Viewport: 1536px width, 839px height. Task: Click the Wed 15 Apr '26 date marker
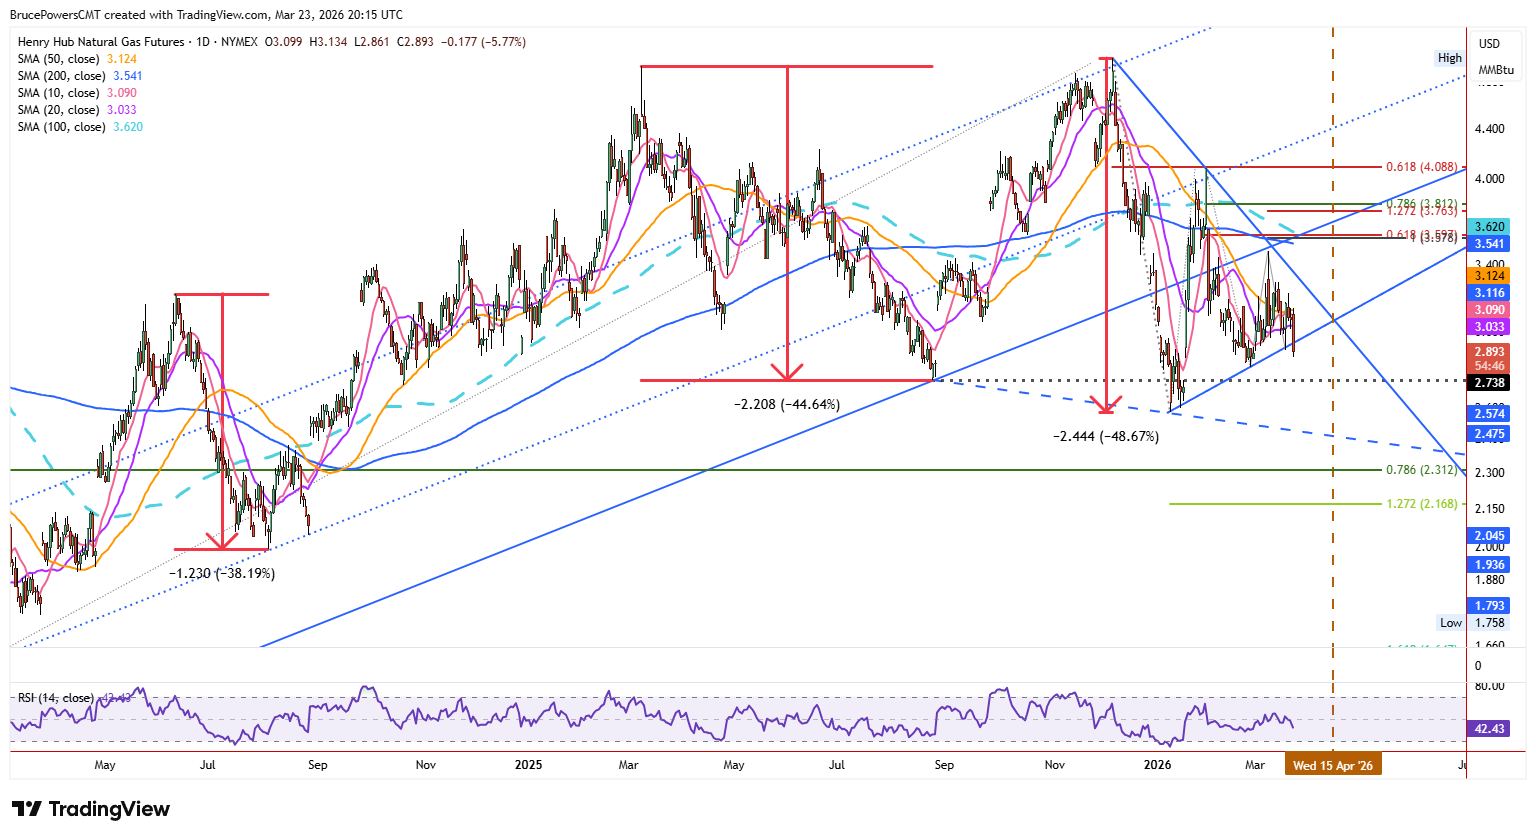click(1333, 765)
